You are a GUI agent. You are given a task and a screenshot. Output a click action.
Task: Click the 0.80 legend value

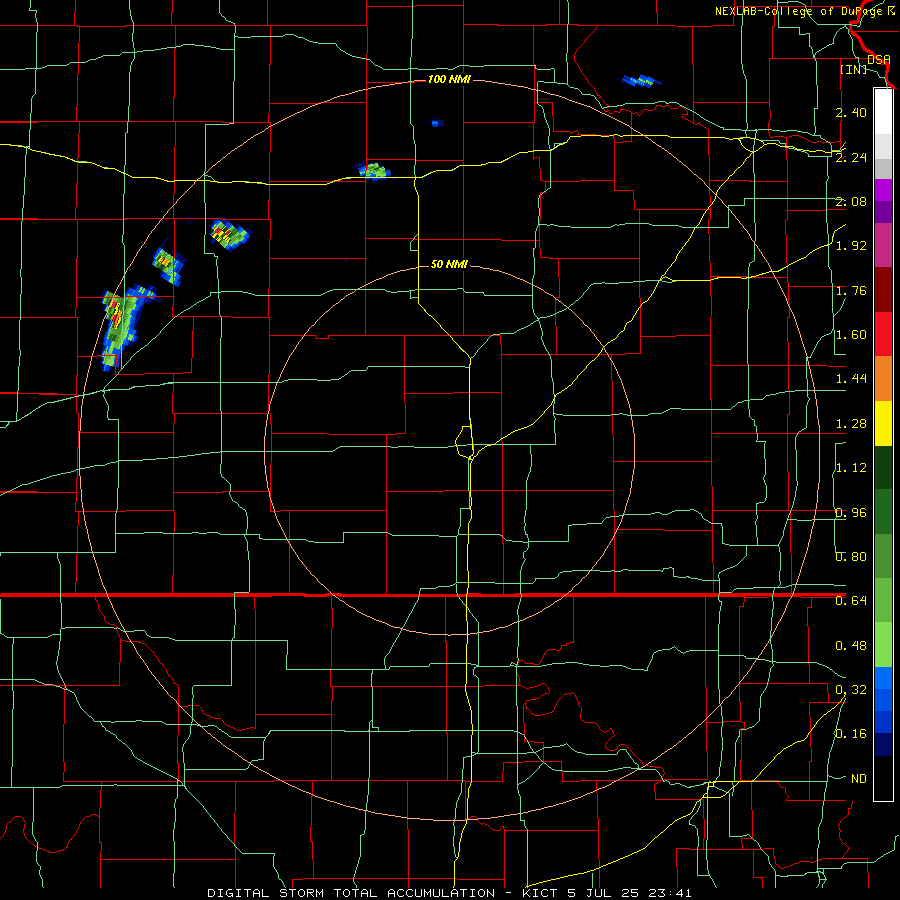pyautogui.click(x=851, y=557)
